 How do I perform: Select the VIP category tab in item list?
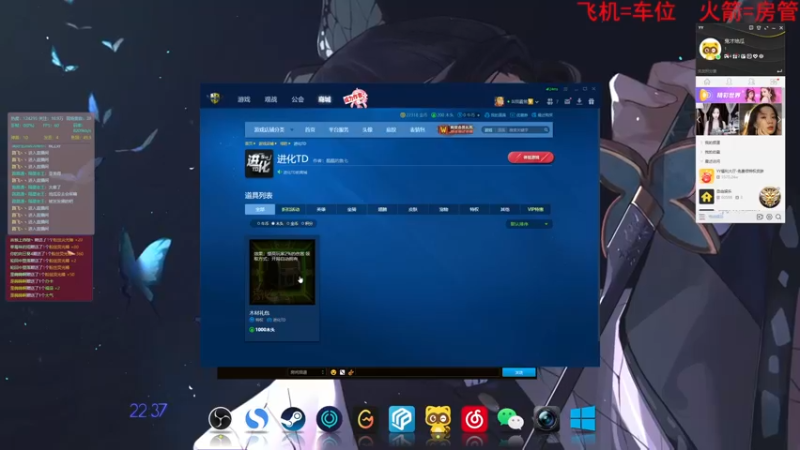[535, 209]
